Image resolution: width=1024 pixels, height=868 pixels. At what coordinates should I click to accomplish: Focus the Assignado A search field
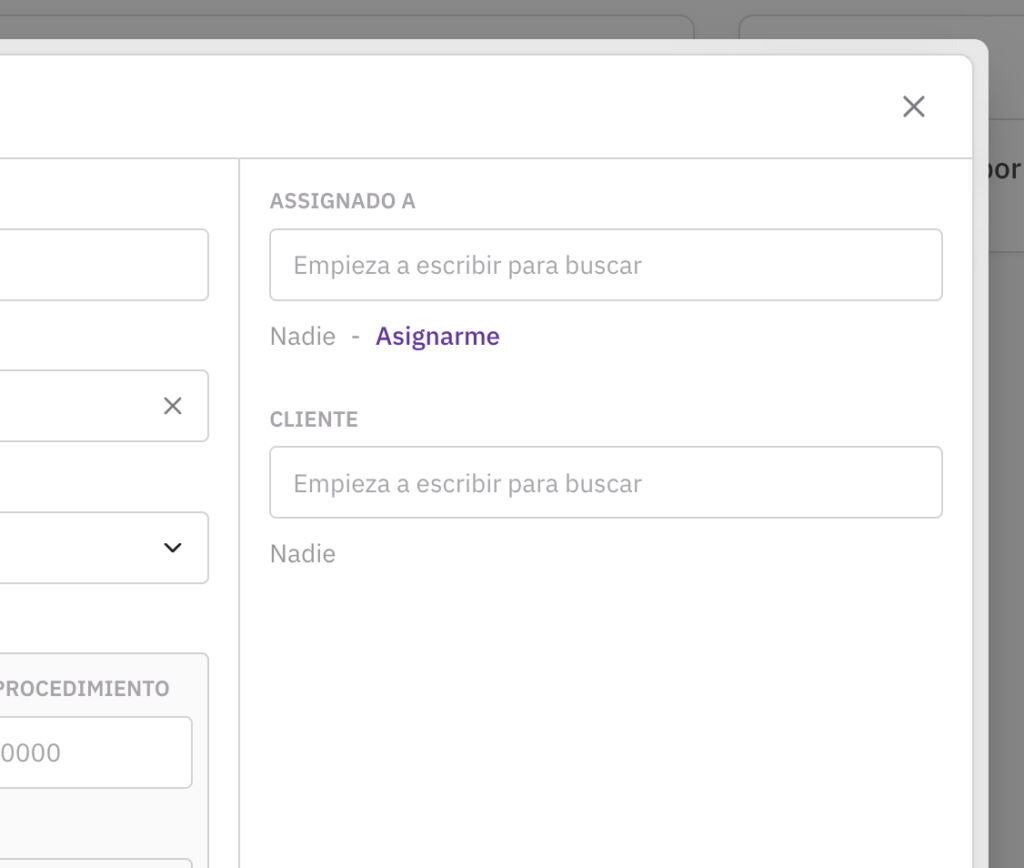click(x=605, y=265)
